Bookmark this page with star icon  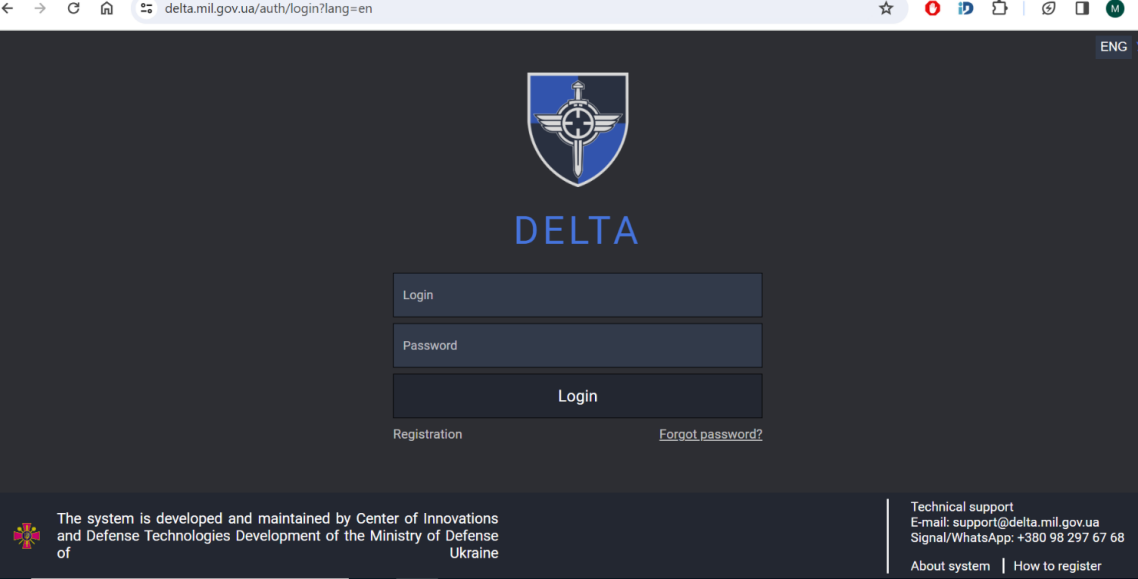[886, 9]
